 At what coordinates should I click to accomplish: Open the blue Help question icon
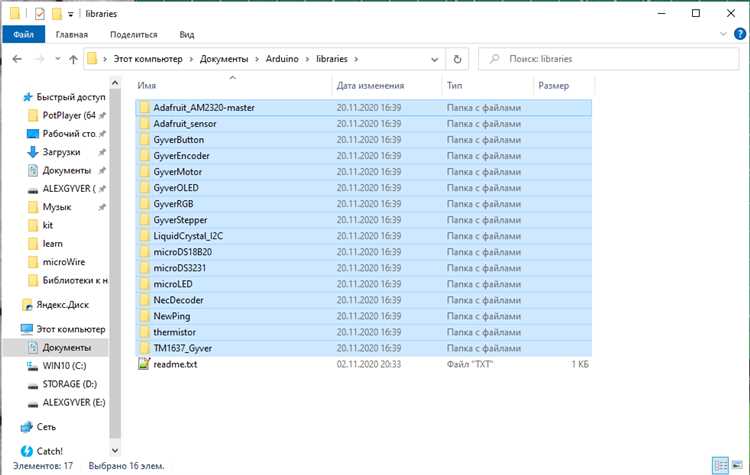tap(739, 34)
